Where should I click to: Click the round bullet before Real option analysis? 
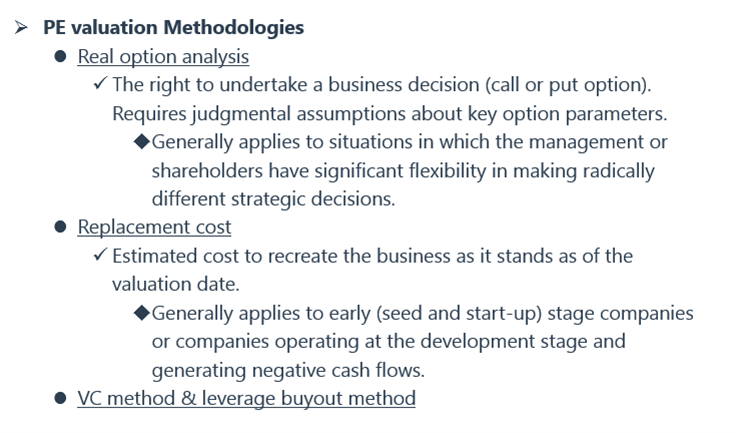(x=60, y=57)
